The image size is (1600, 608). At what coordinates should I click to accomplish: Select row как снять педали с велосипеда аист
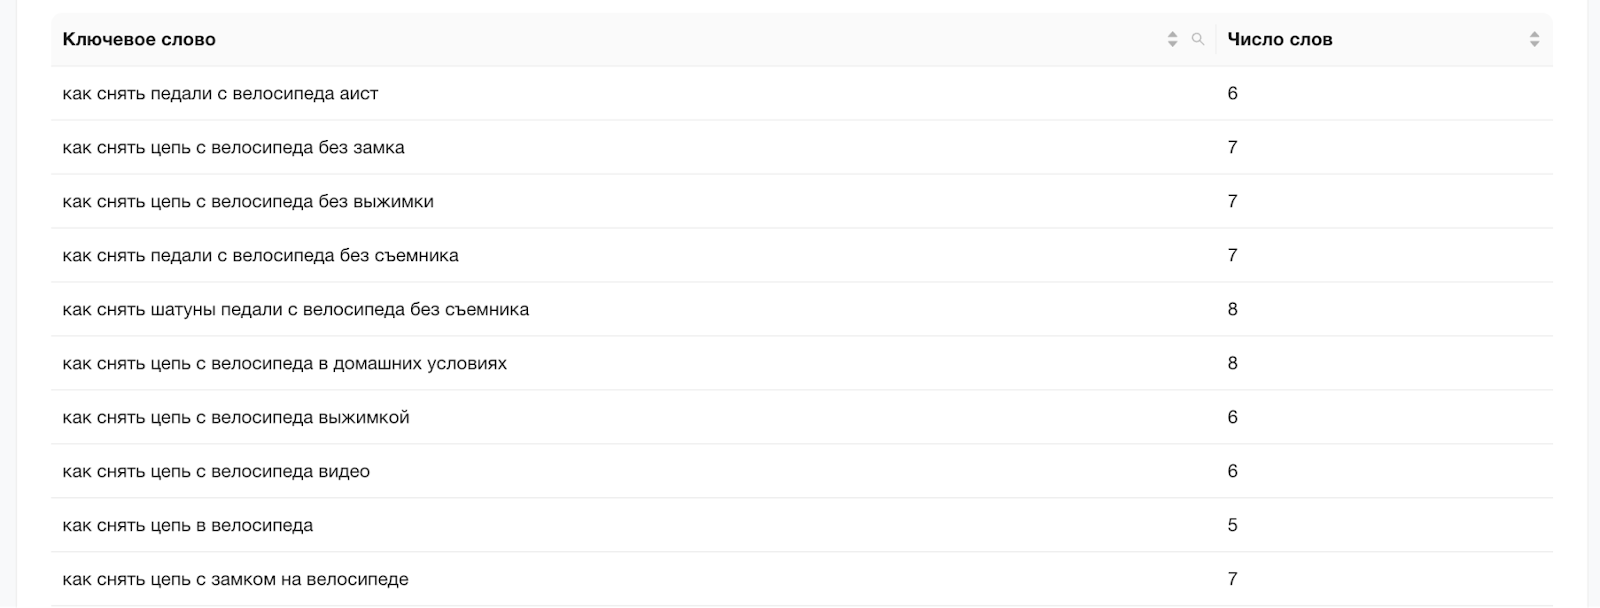click(220, 94)
